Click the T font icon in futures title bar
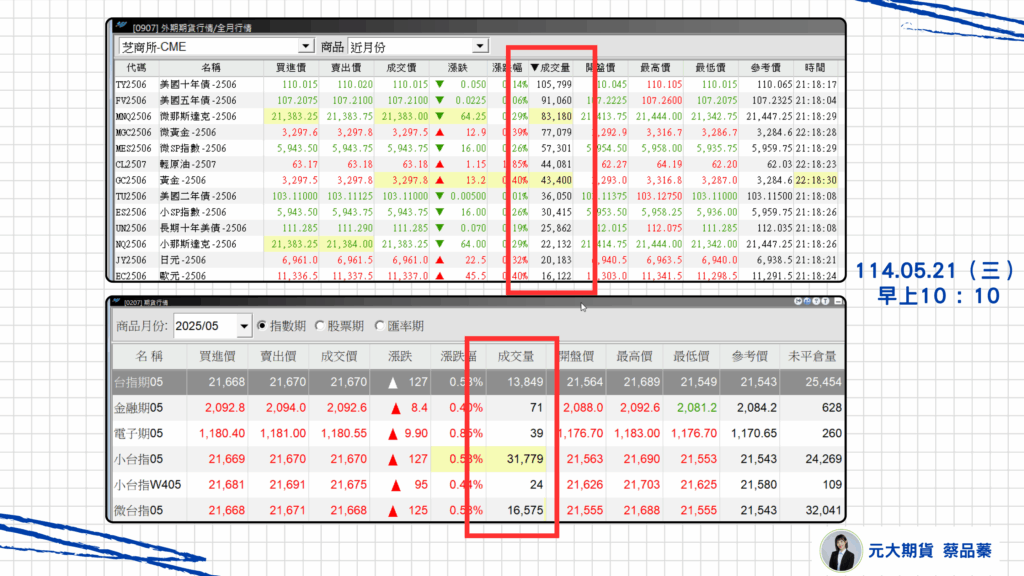 pos(825,301)
